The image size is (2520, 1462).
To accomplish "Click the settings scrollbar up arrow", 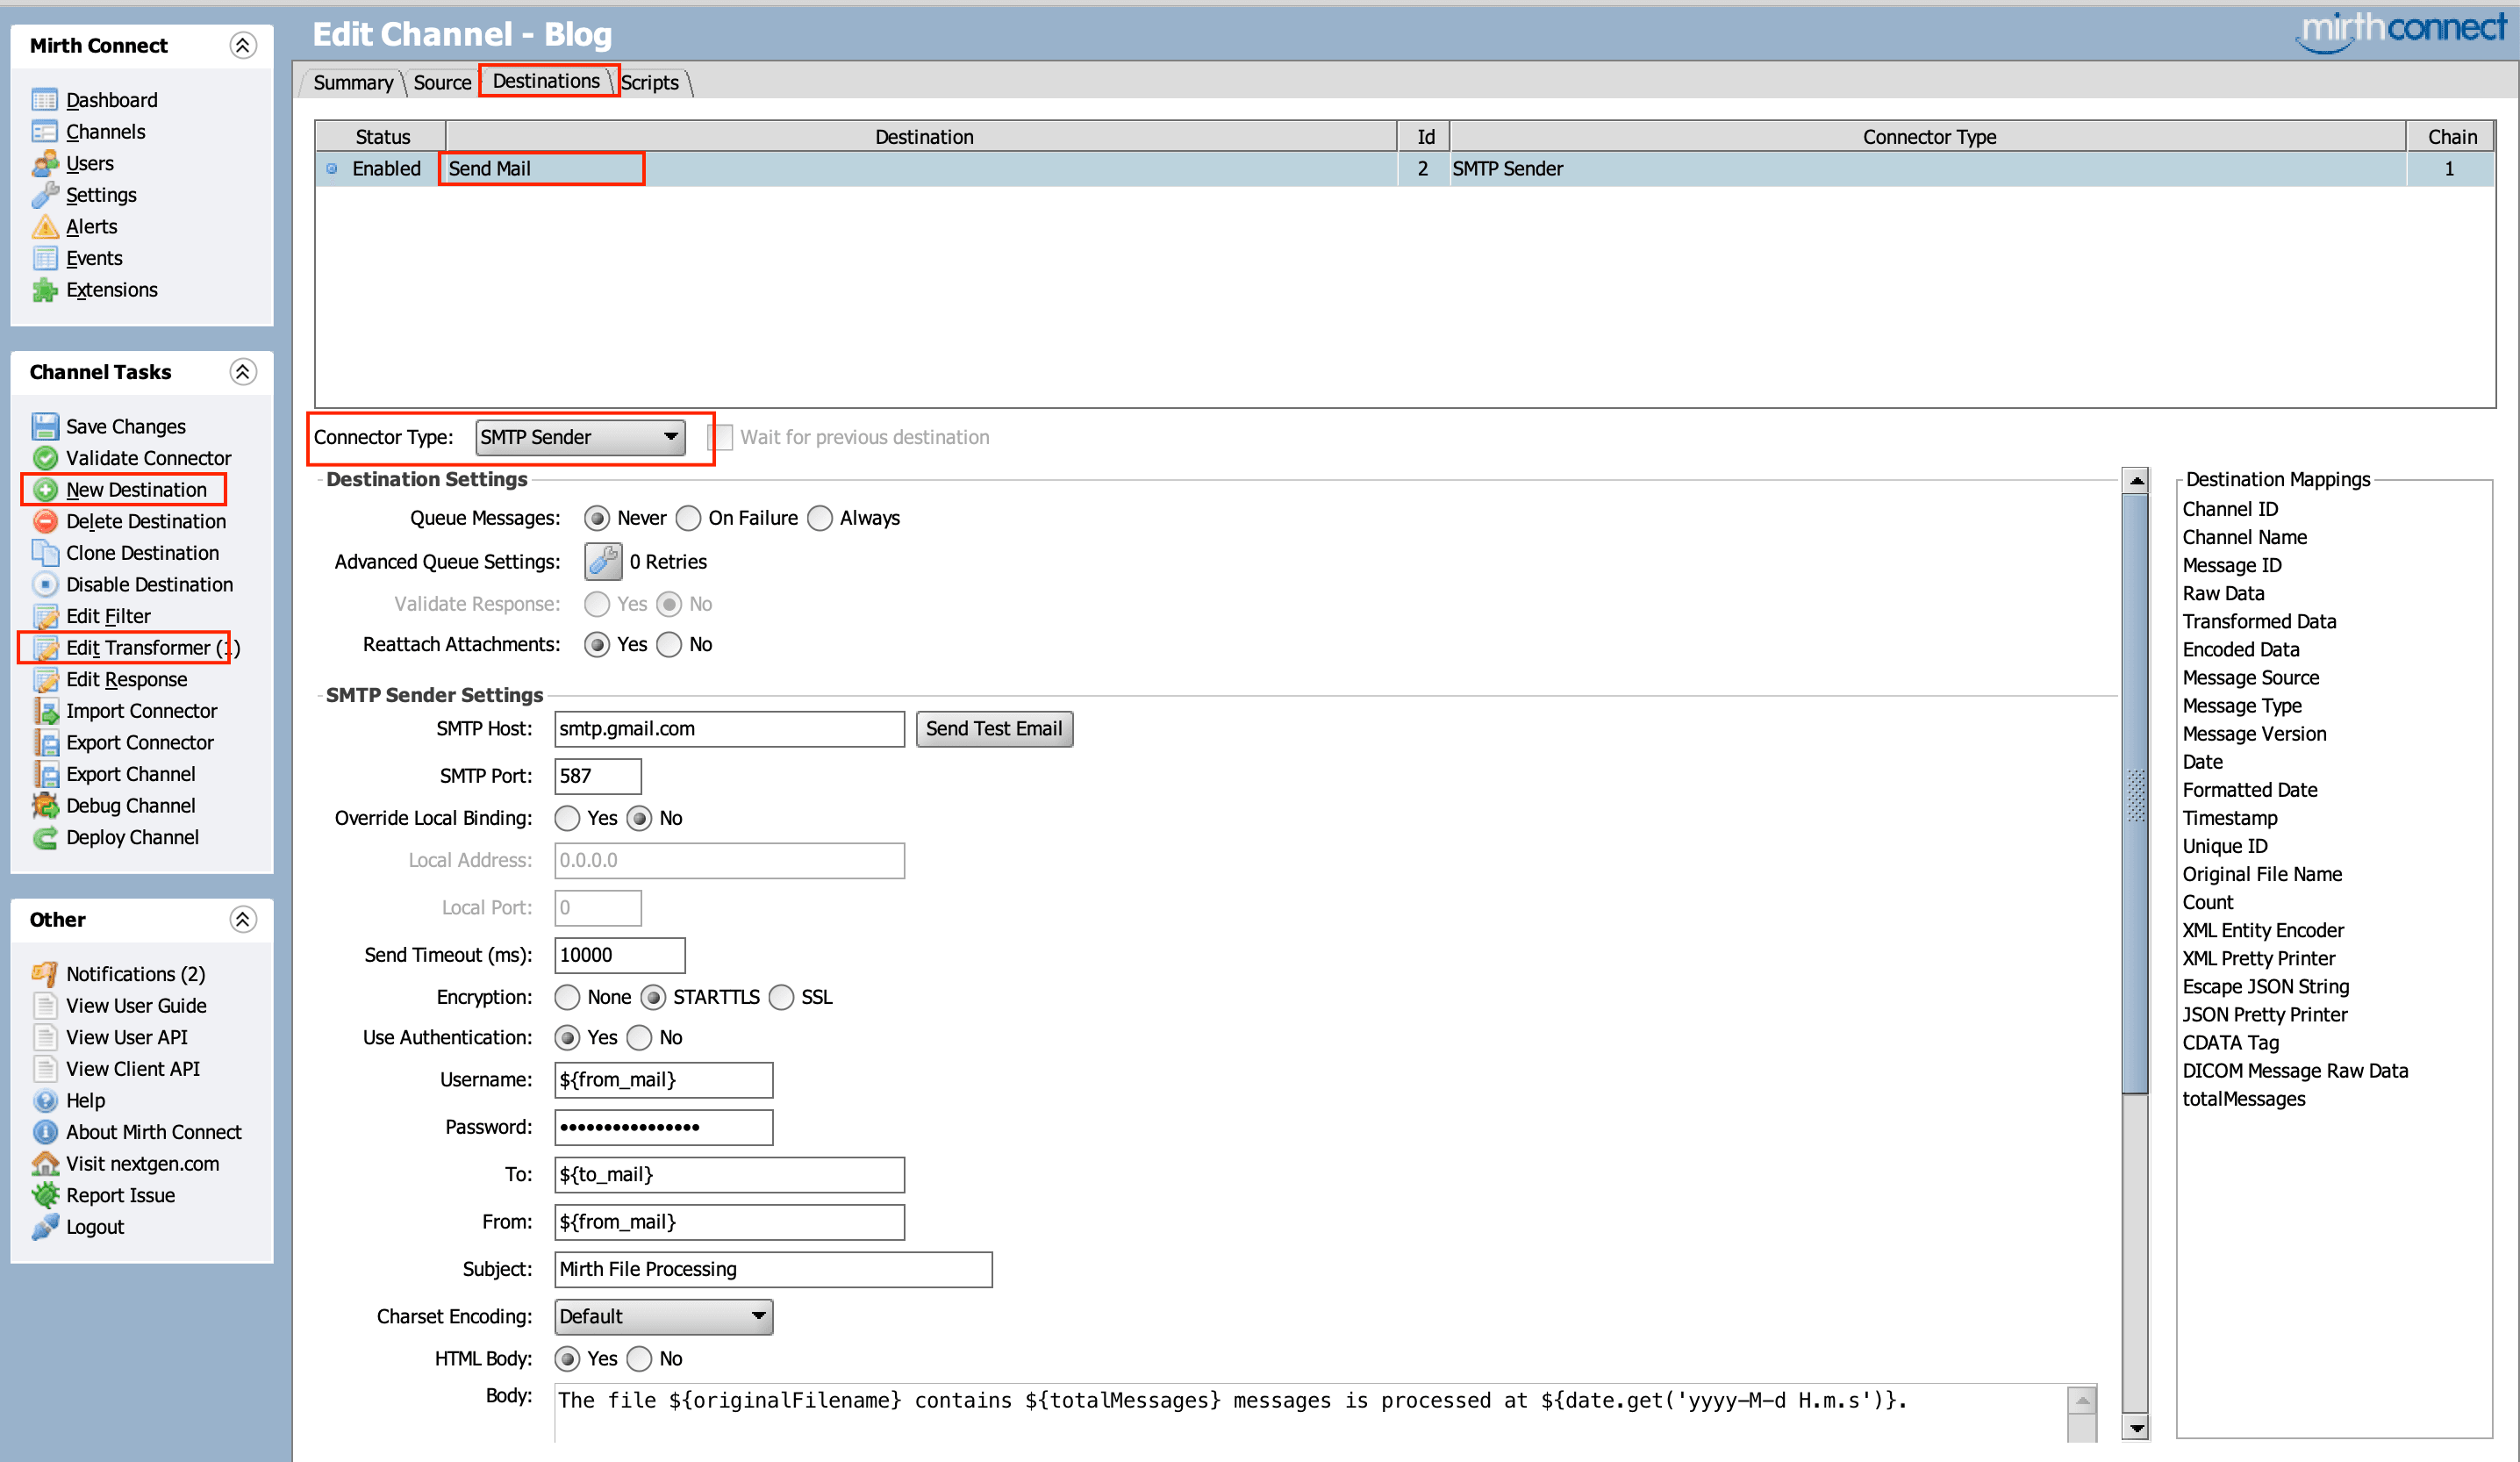I will (x=2136, y=481).
